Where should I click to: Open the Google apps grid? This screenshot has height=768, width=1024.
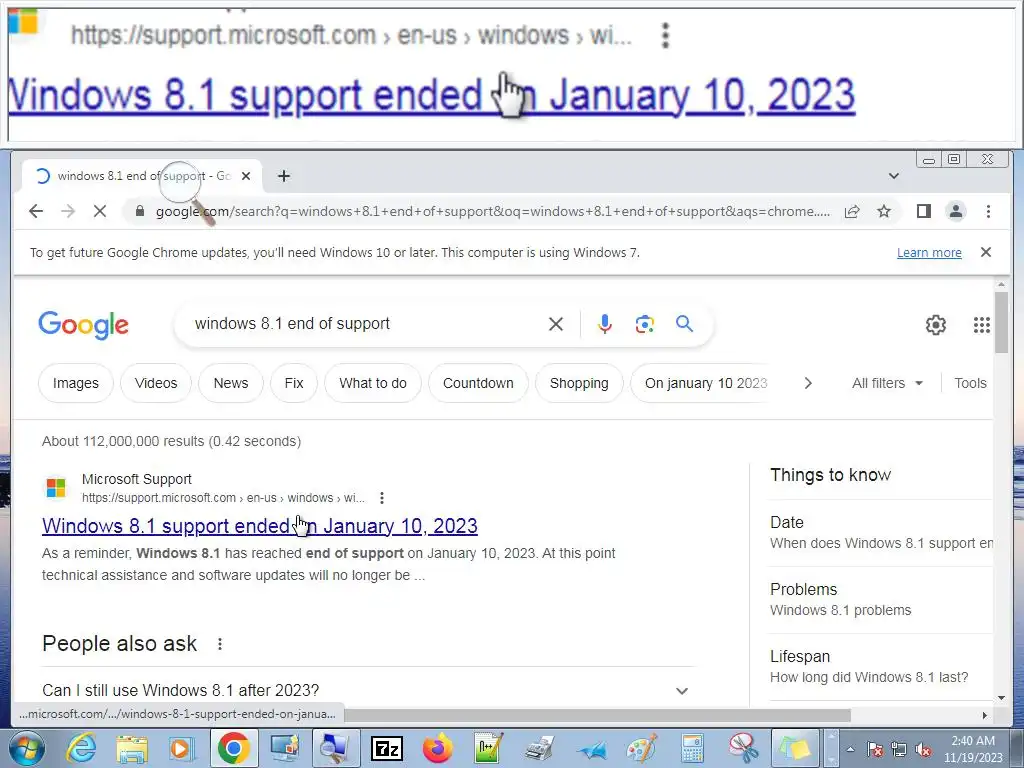981,325
